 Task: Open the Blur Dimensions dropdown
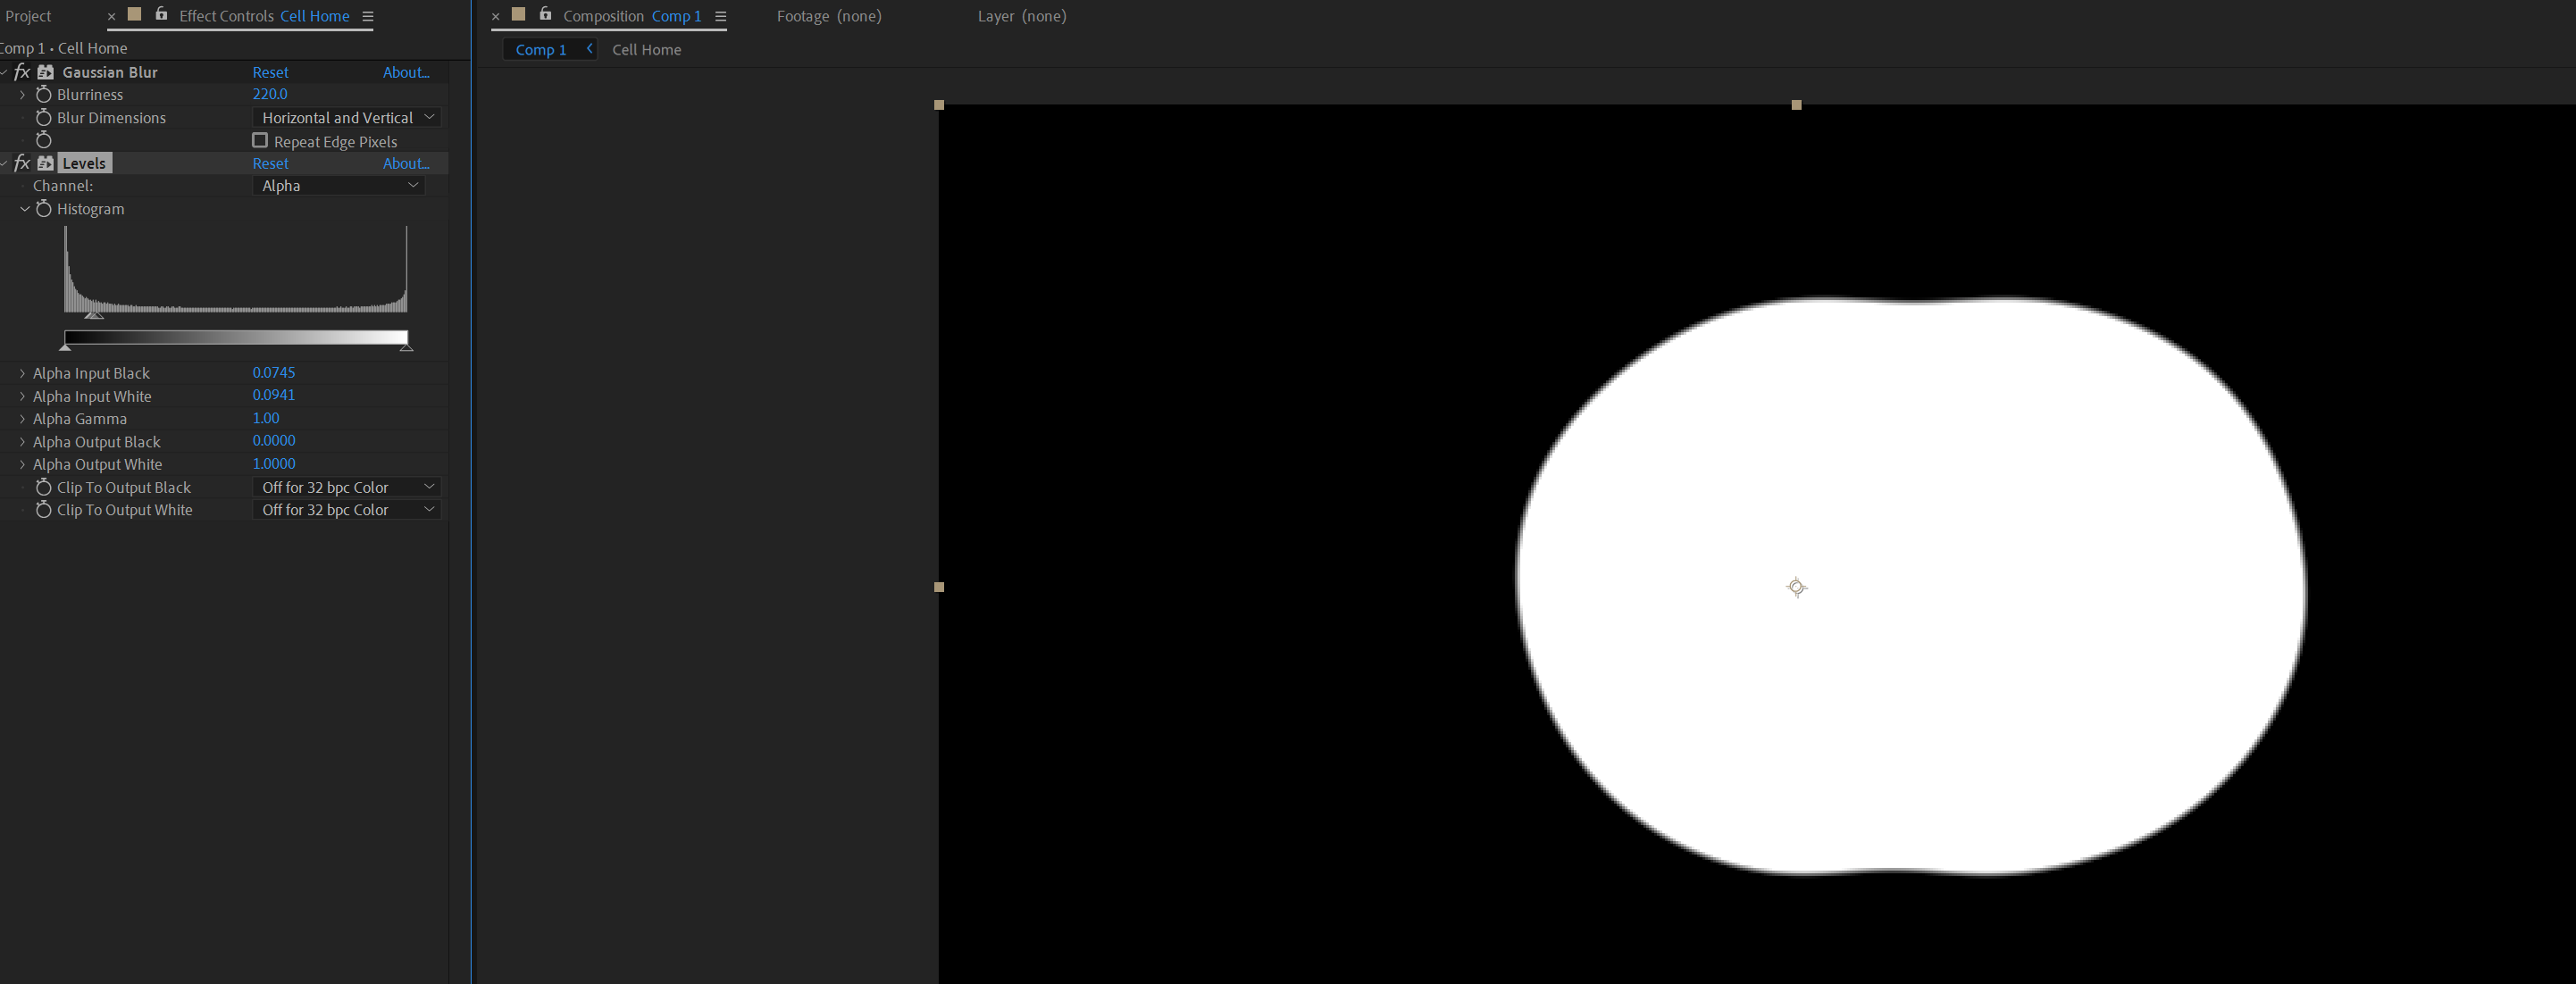tap(347, 117)
